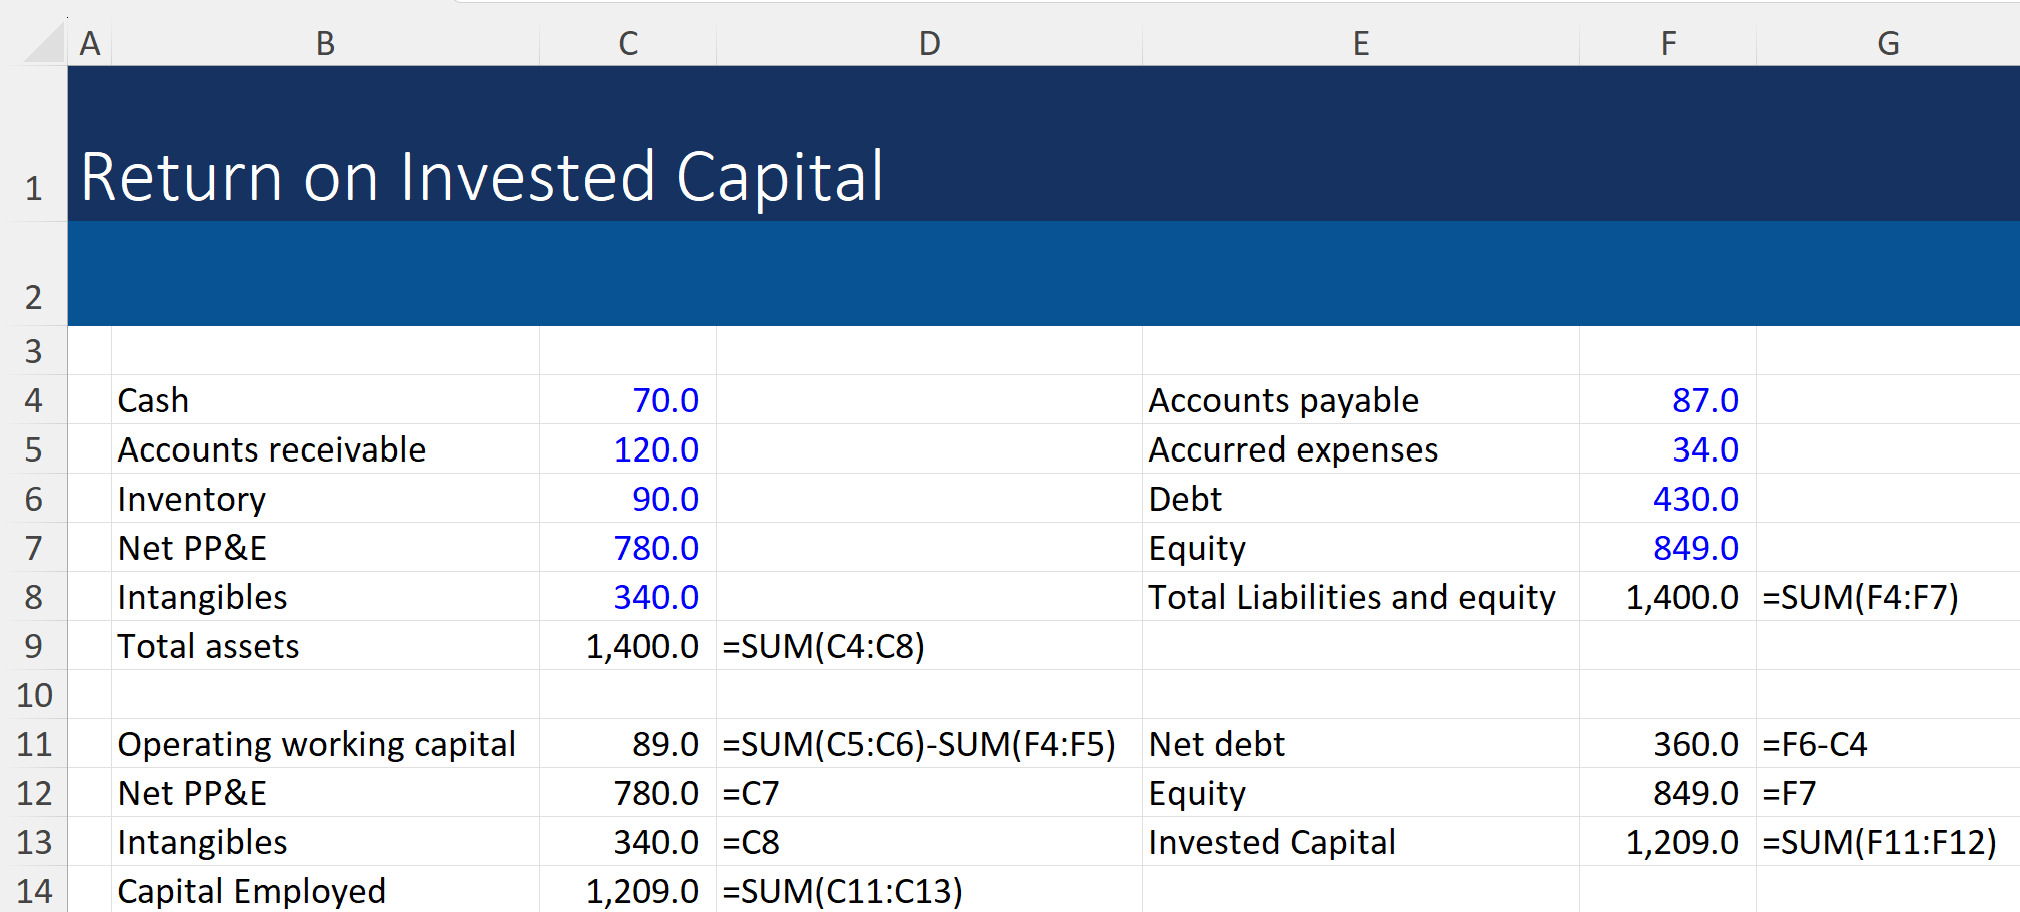Click the Select All corner triangle
Image resolution: width=2020 pixels, height=912 pixels.
tap(44, 43)
